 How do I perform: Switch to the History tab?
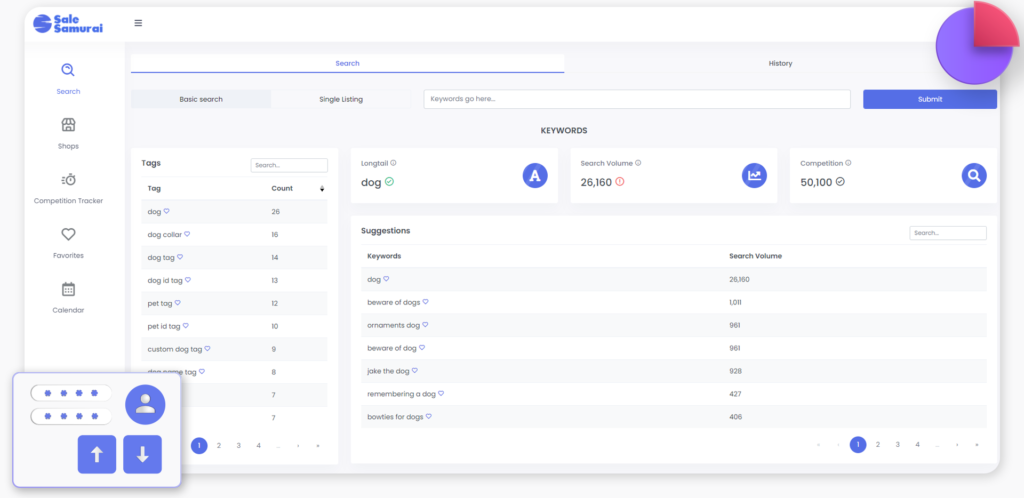coord(780,63)
